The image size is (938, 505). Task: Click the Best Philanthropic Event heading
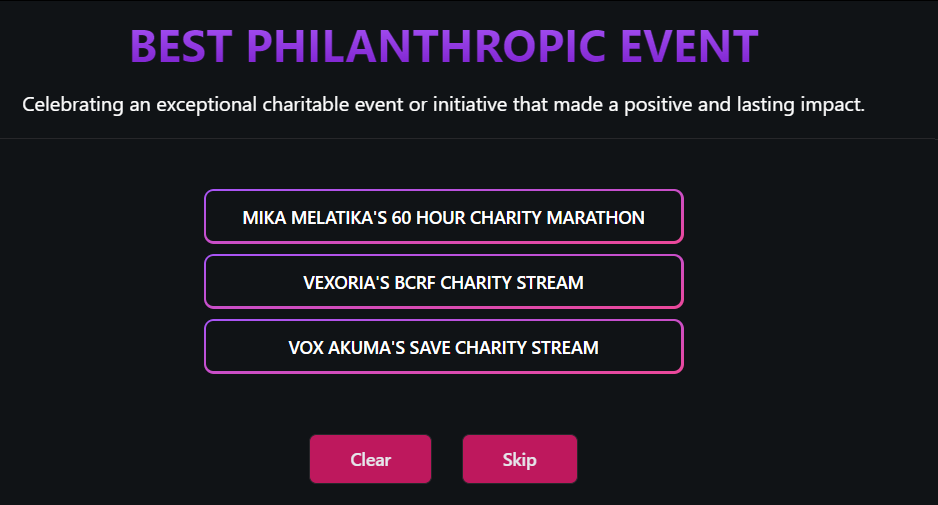pyautogui.click(x=444, y=46)
